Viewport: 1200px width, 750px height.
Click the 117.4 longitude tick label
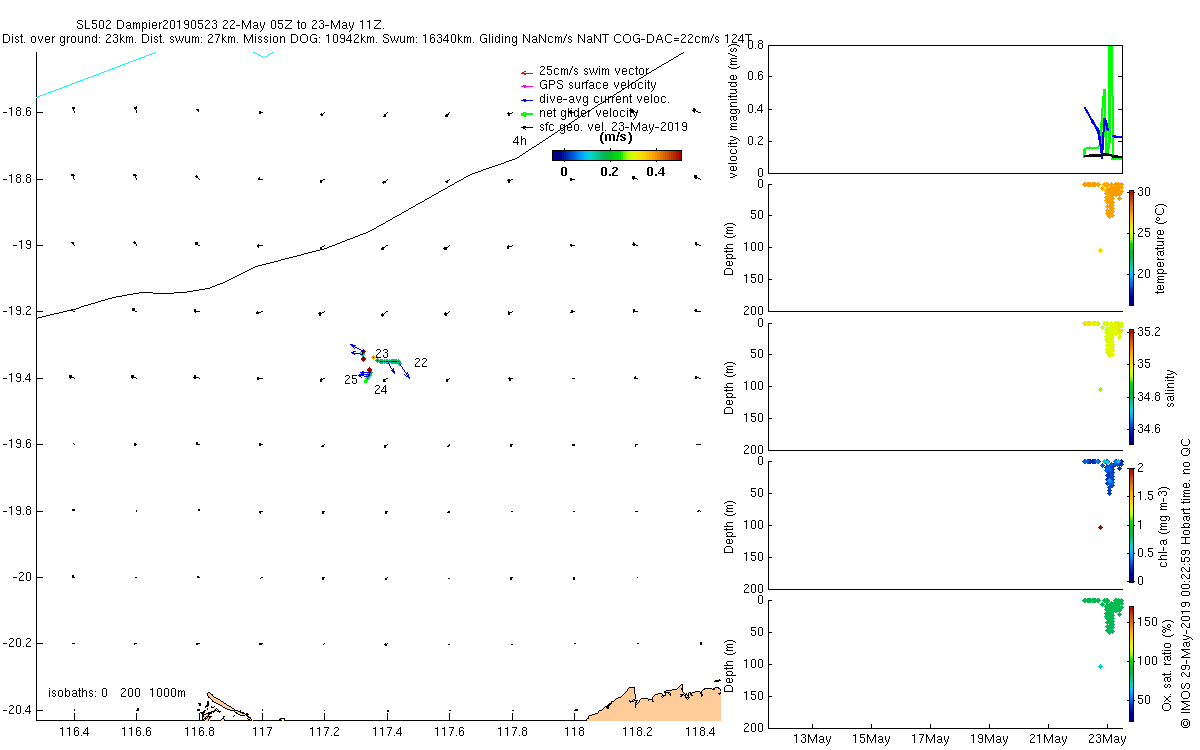coord(387,732)
